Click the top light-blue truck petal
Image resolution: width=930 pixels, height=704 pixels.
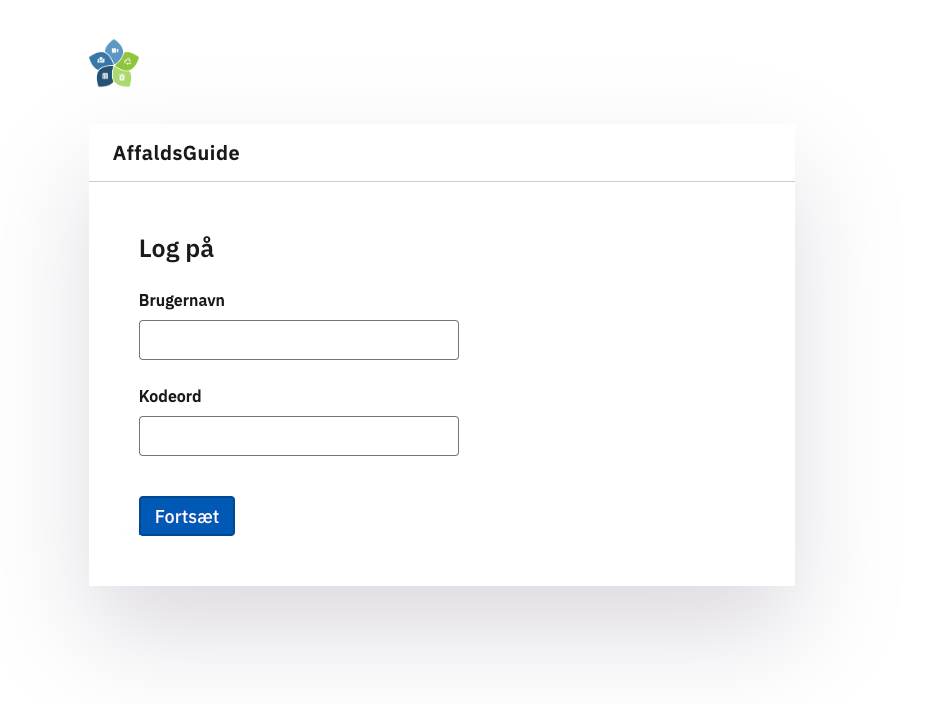114,50
